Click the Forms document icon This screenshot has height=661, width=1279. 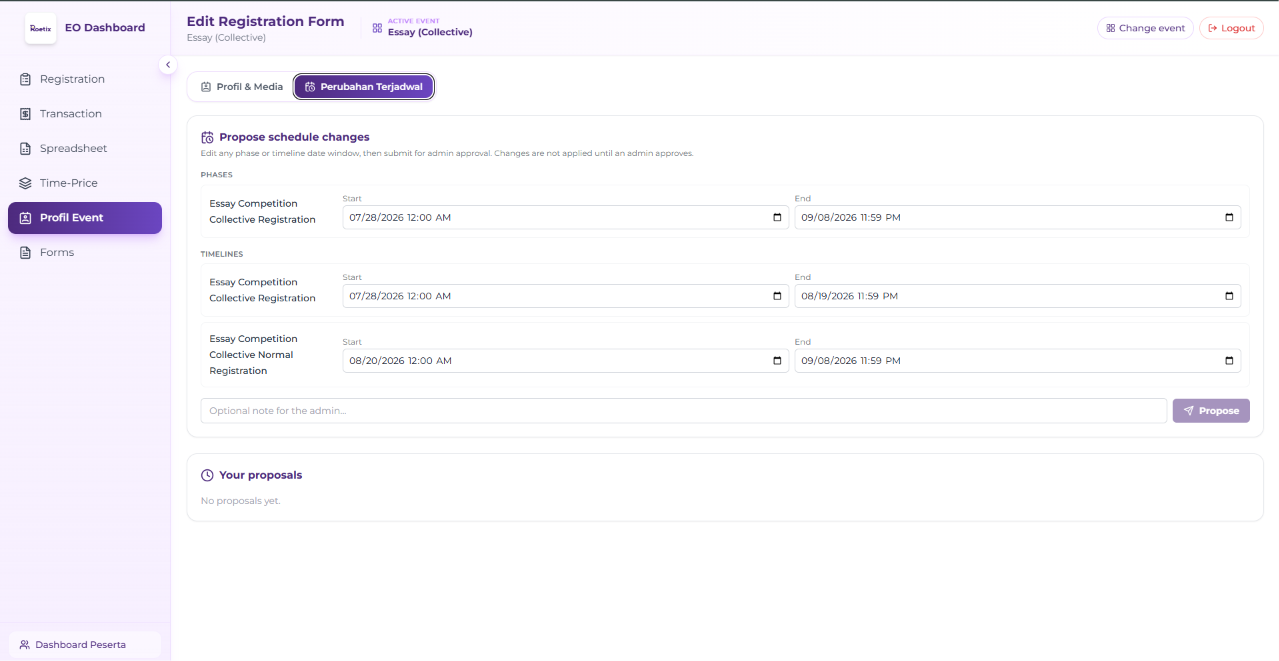[26, 252]
